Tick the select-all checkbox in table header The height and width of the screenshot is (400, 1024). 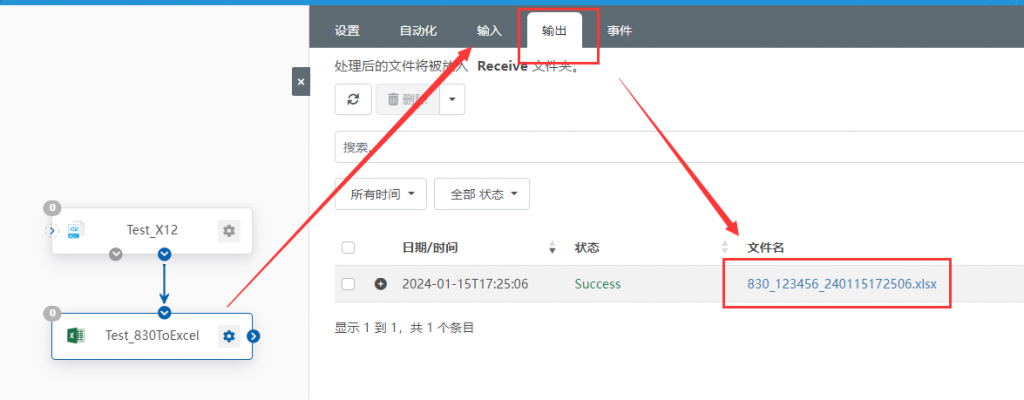coord(349,248)
